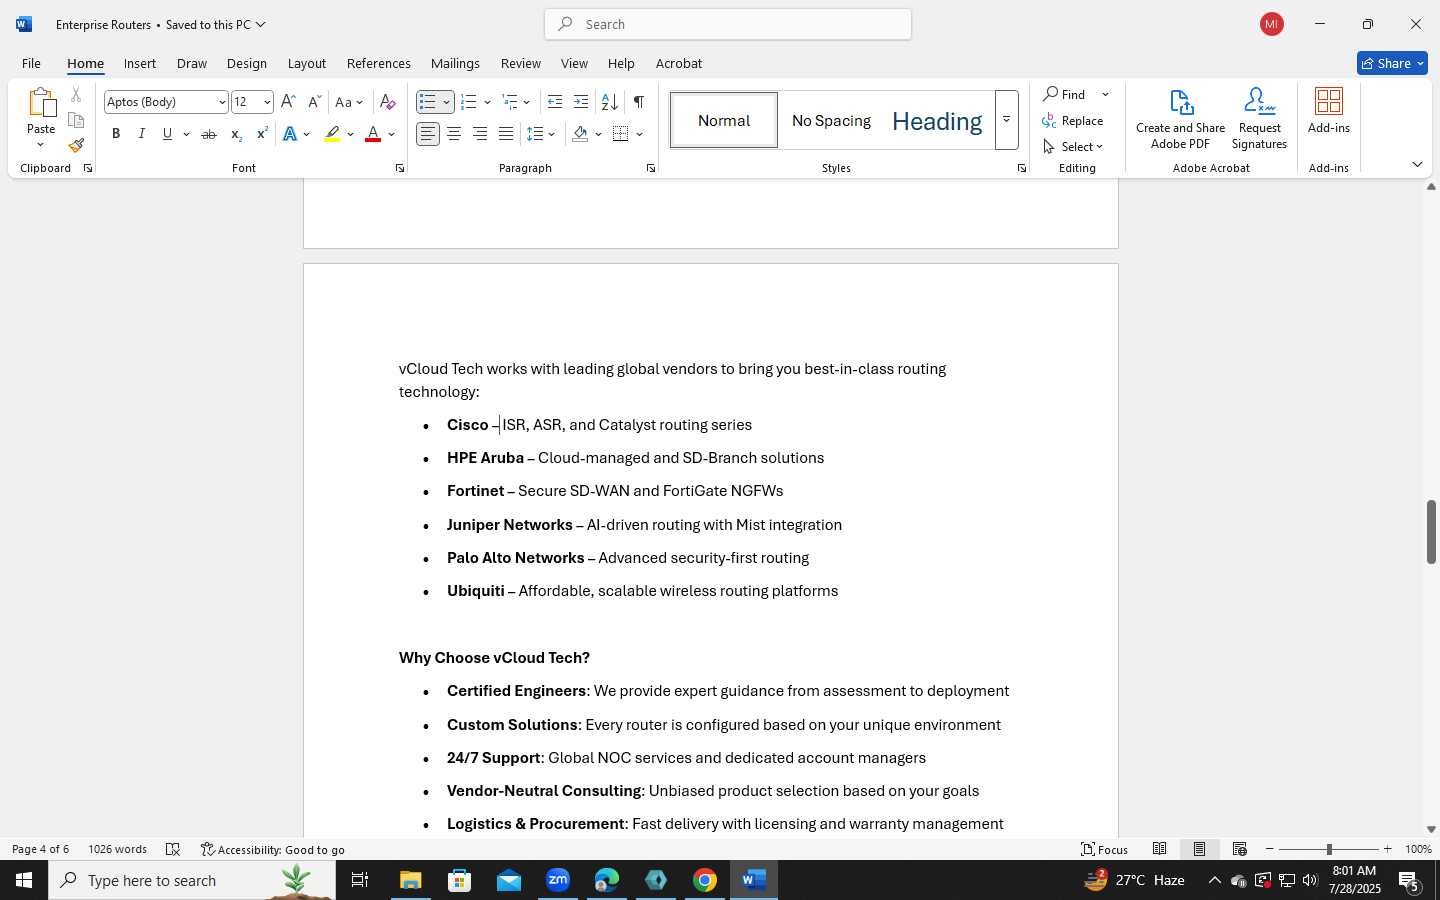1440x900 pixels.
Task: Collapse the ribbon with the chevron
Action: pos(1417,164)
